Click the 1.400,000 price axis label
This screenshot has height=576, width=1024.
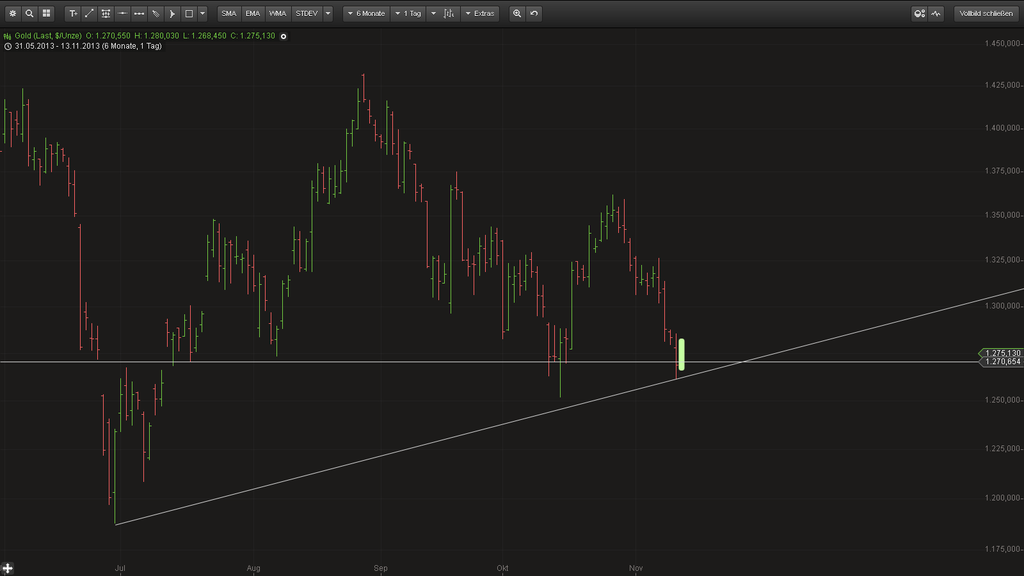1002,128
